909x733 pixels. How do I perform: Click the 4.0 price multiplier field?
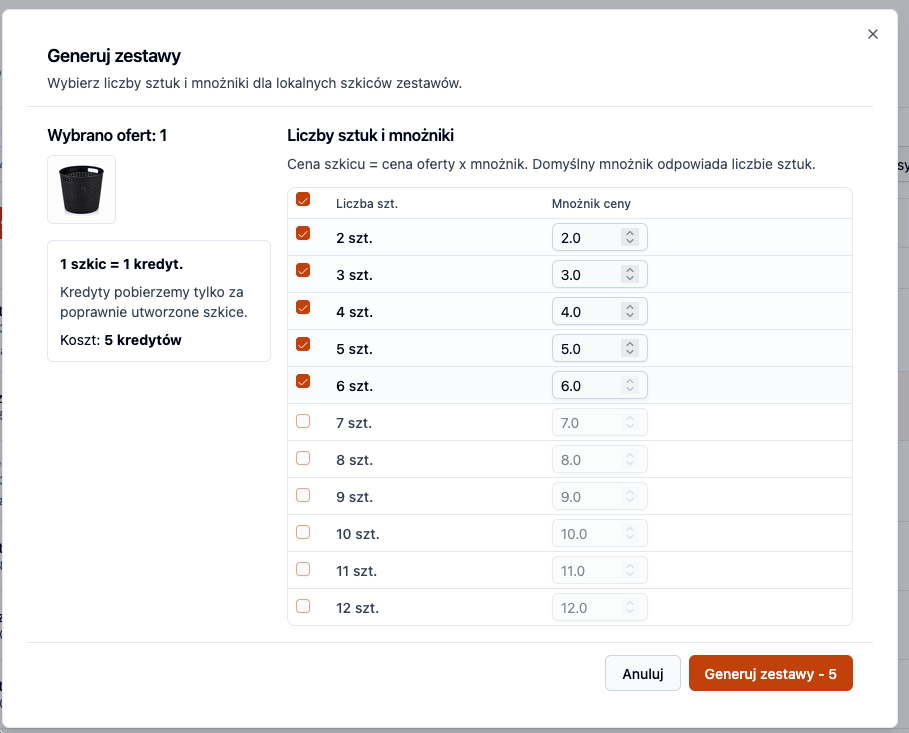click(599, 311)
